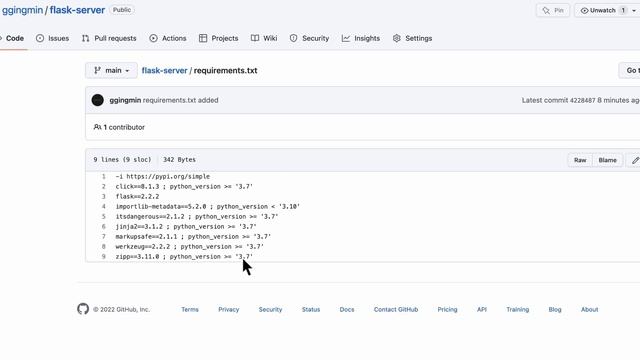Image resolution: width=640 pixels, height=360 pixels.
Task: Click the flask-server breadcrumb link
Action: click(x=164, y=71)
